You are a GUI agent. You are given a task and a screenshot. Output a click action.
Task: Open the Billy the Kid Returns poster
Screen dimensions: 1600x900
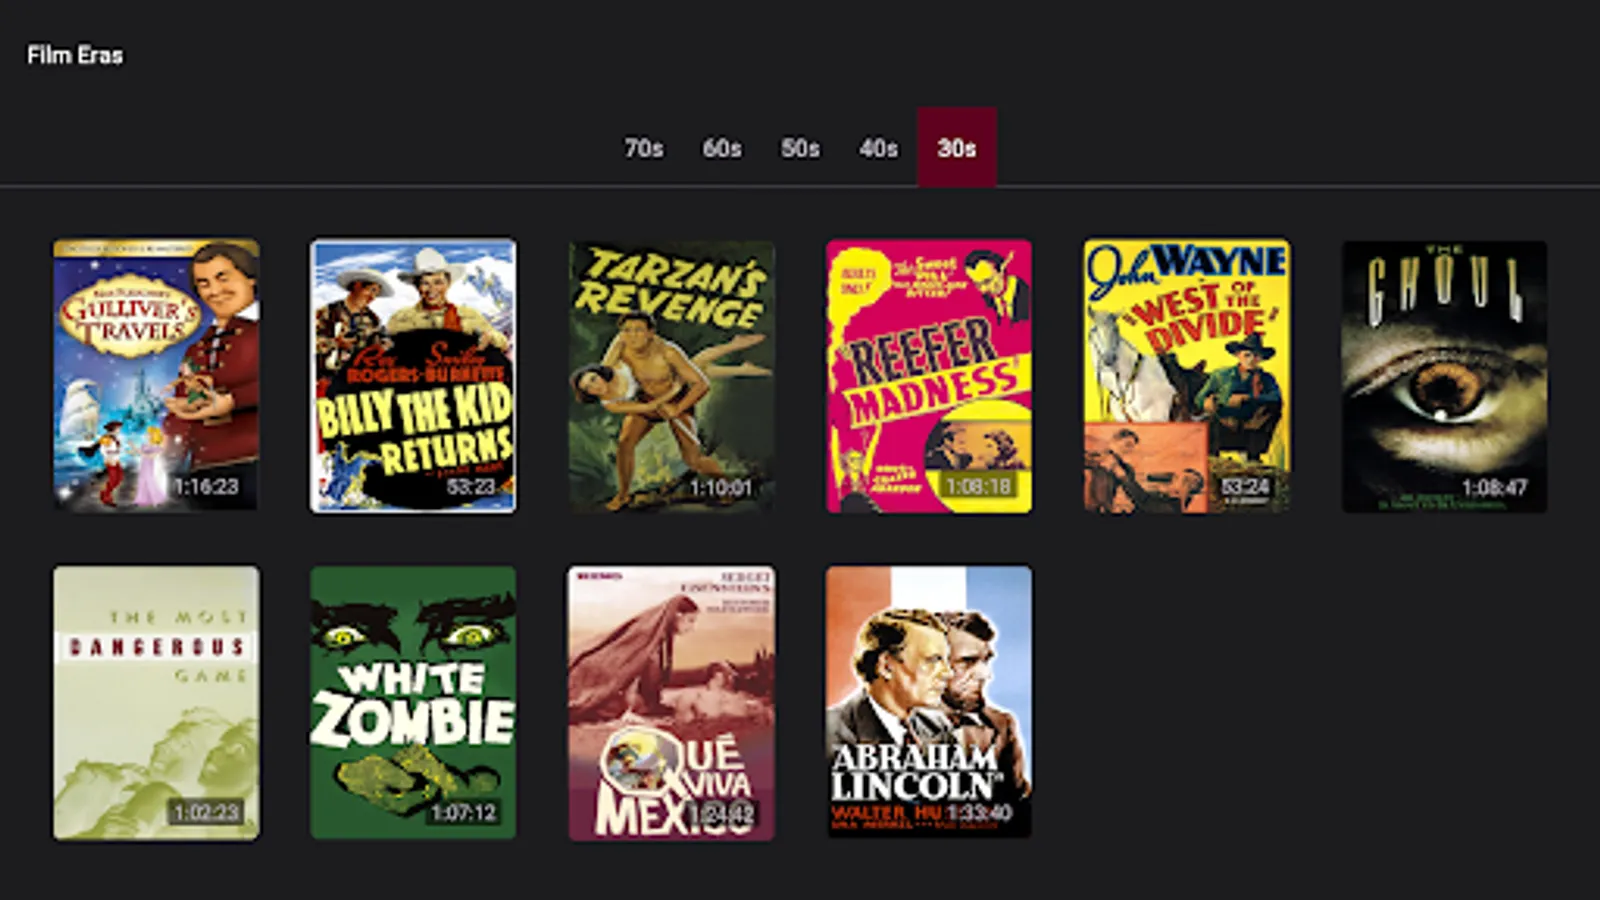click(413, 376)
